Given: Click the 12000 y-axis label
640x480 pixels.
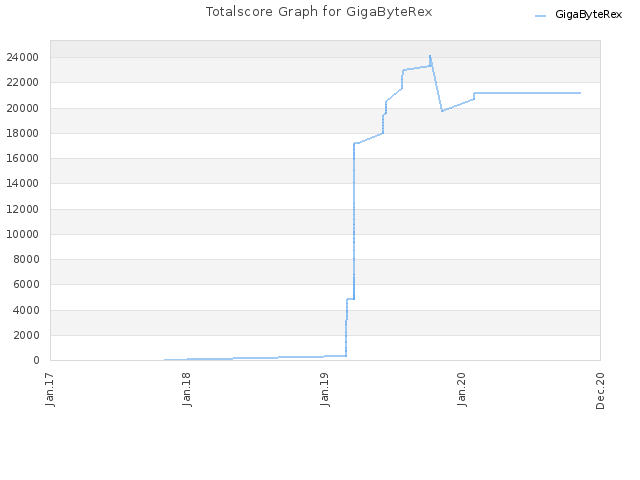Looking at the screenshot, I should point(22,209).
